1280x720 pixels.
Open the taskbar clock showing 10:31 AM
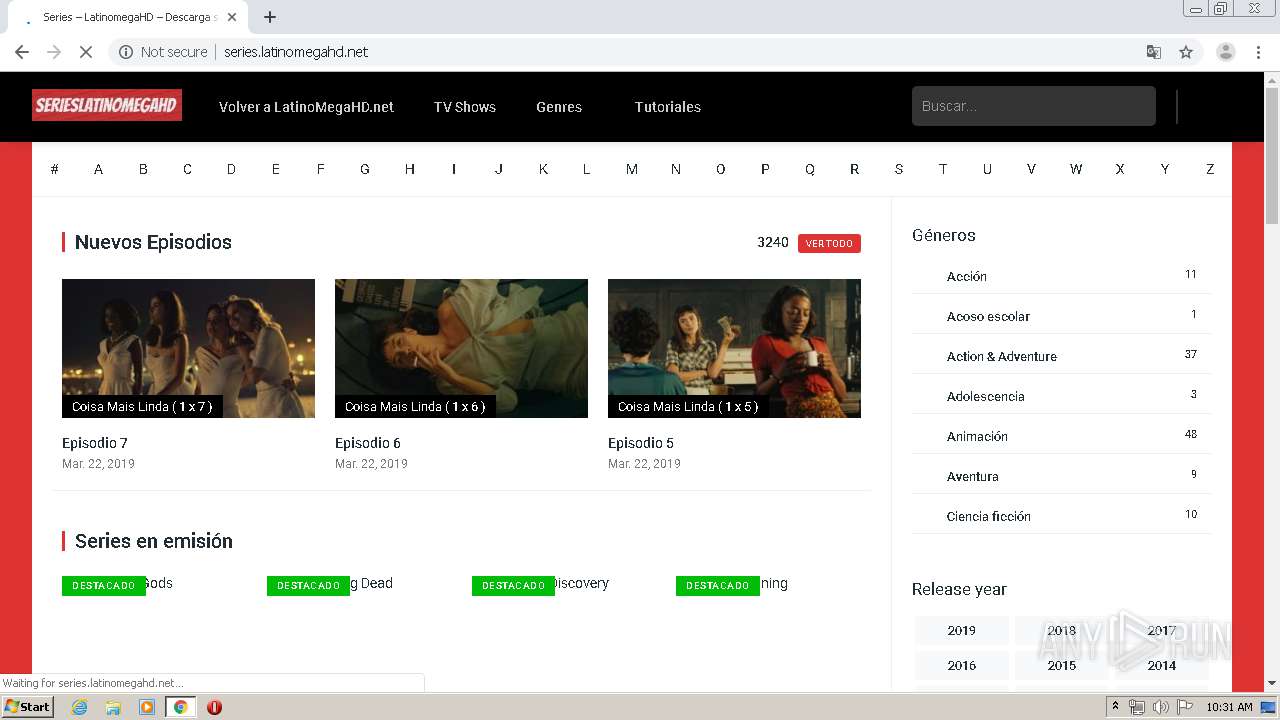point(1229,707)
